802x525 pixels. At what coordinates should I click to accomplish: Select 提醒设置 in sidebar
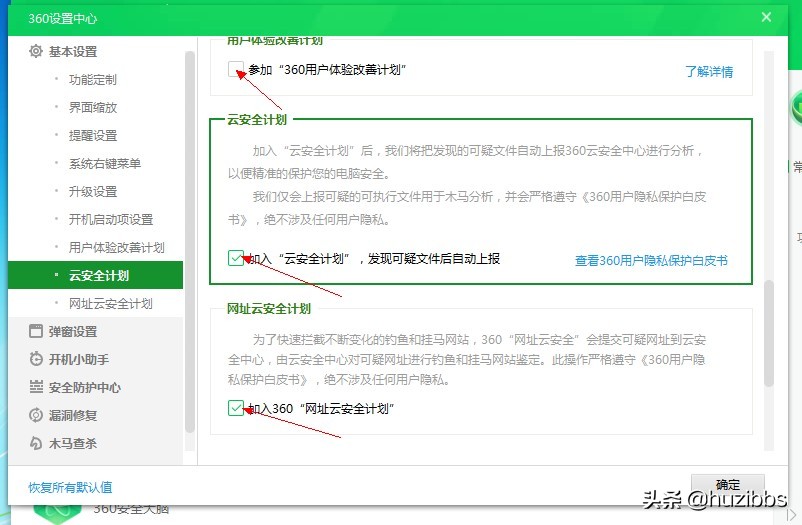pos(95,136)
